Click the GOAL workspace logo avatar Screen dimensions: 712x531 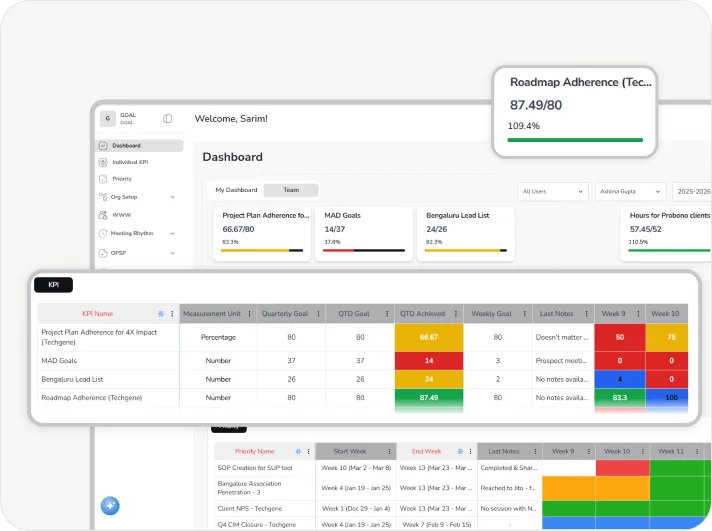click(x=108, y=119)
